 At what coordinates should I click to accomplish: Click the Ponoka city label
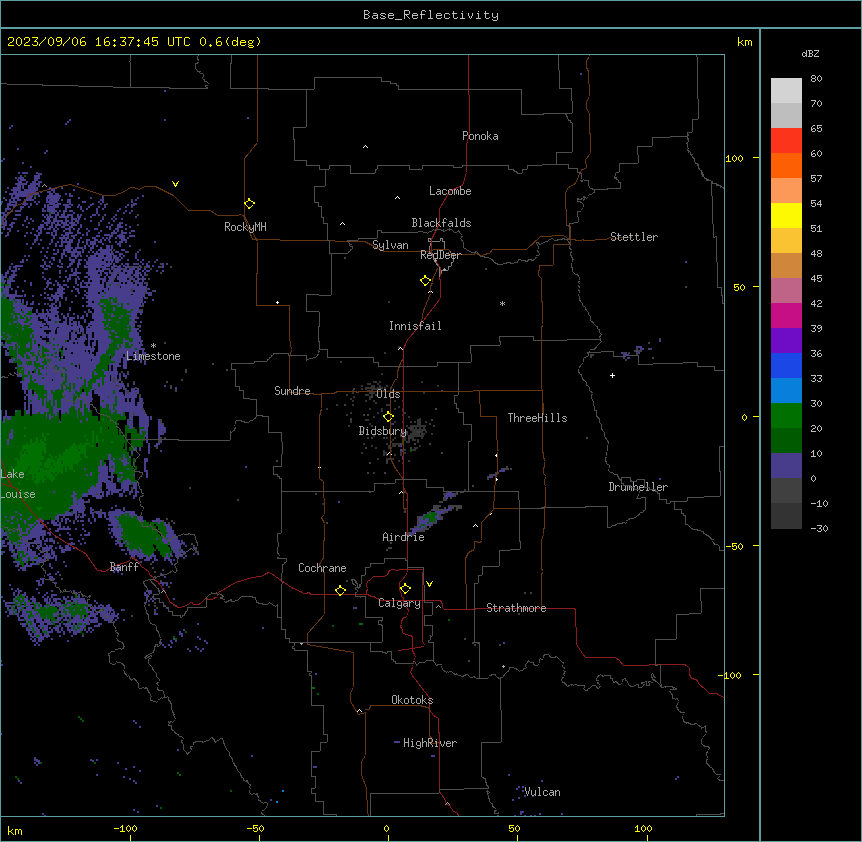point(480,136)
